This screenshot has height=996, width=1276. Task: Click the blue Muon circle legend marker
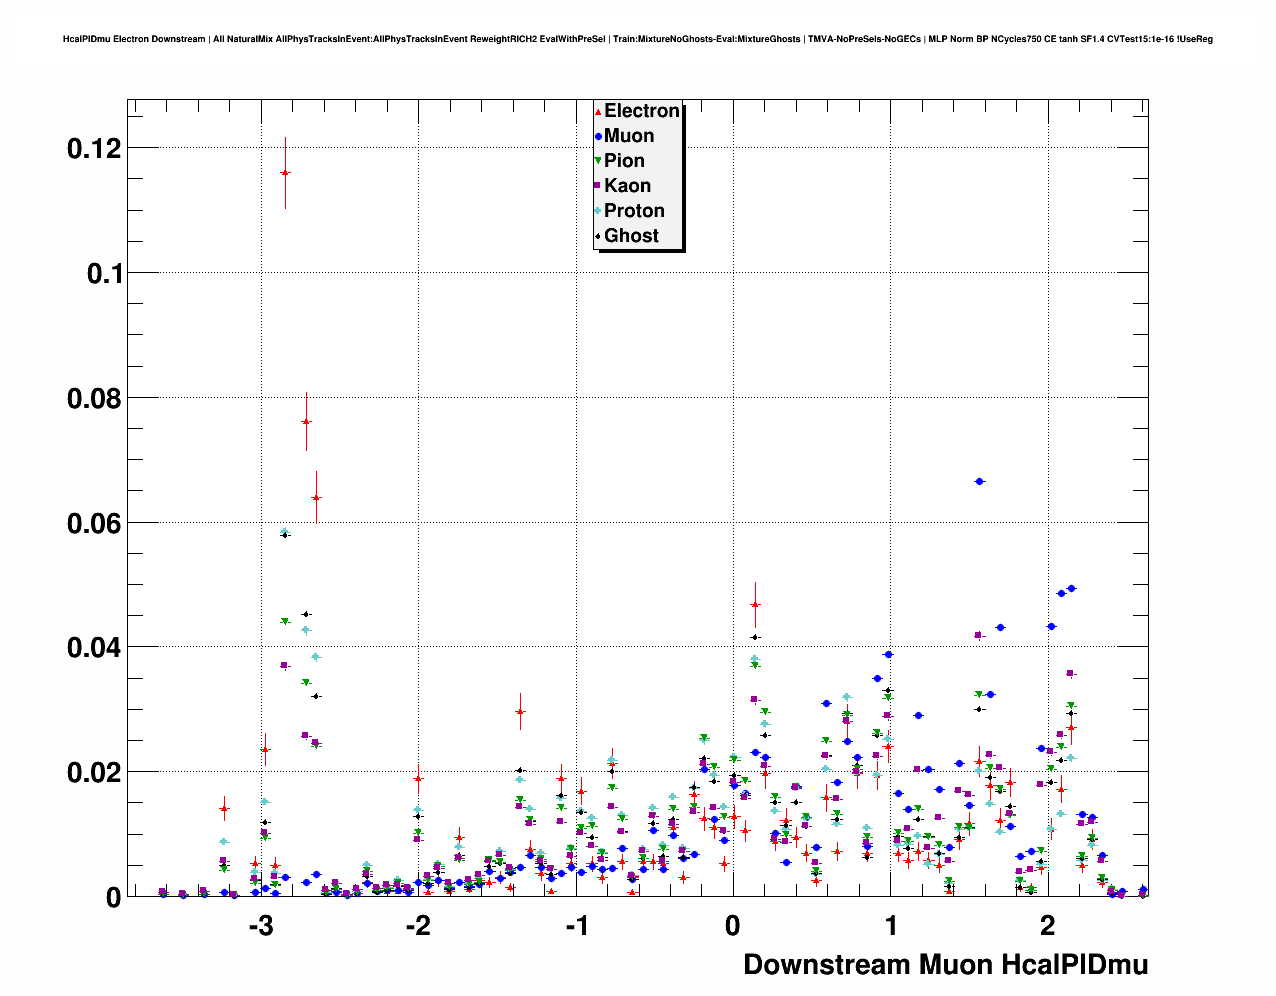598,137
